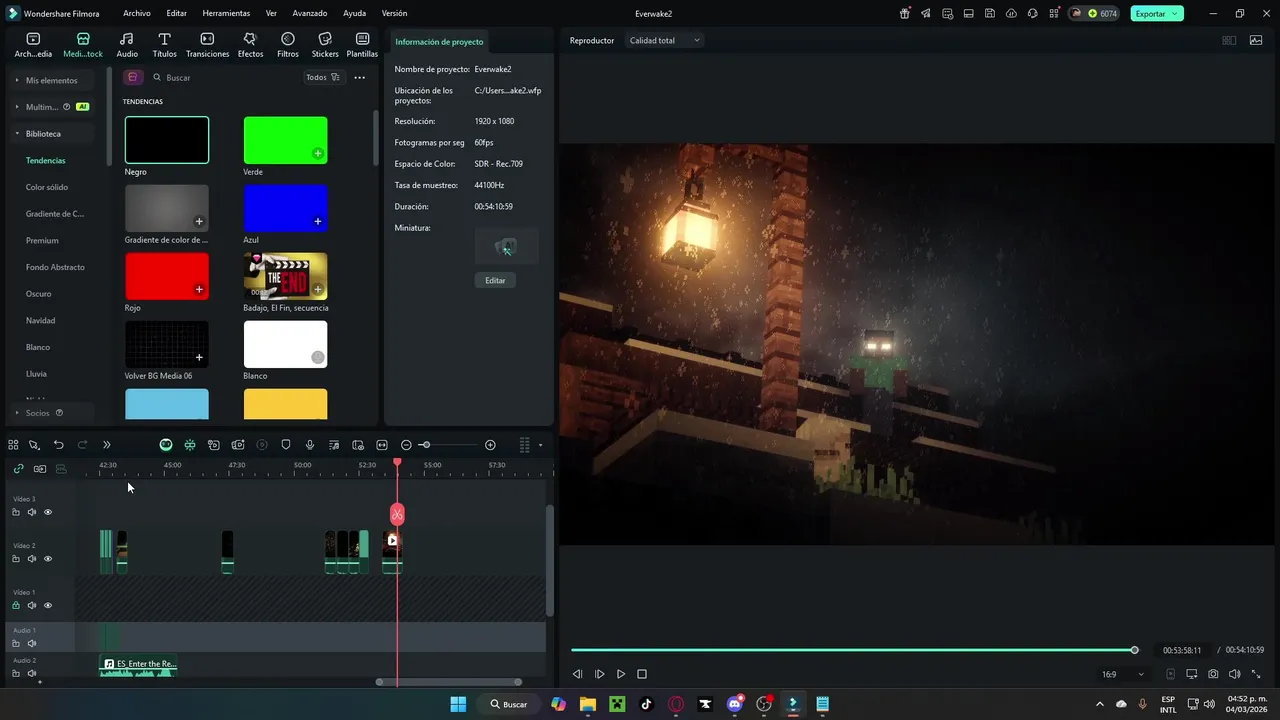Open the Stickers tab

pyautogui.click(x=325, y=45)
